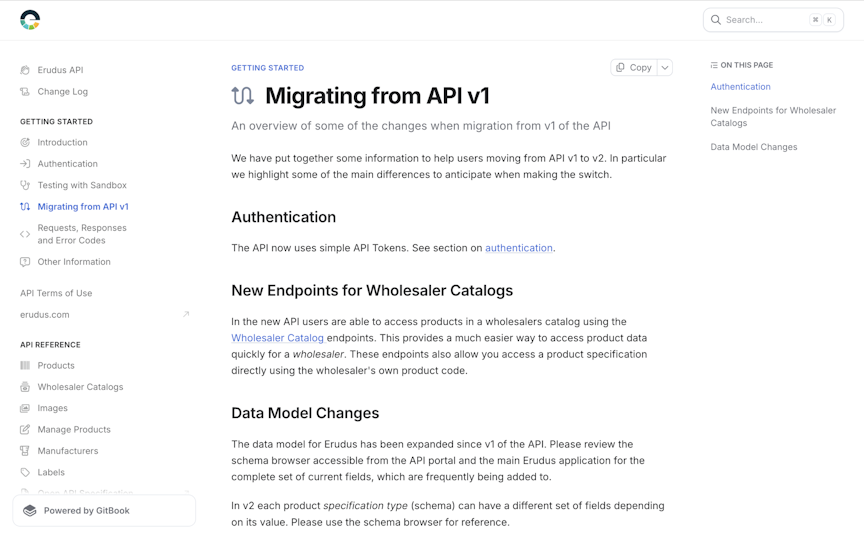Click the Migrating from API v1 sidebar icon
864x542 pixels.
(25, 207)
